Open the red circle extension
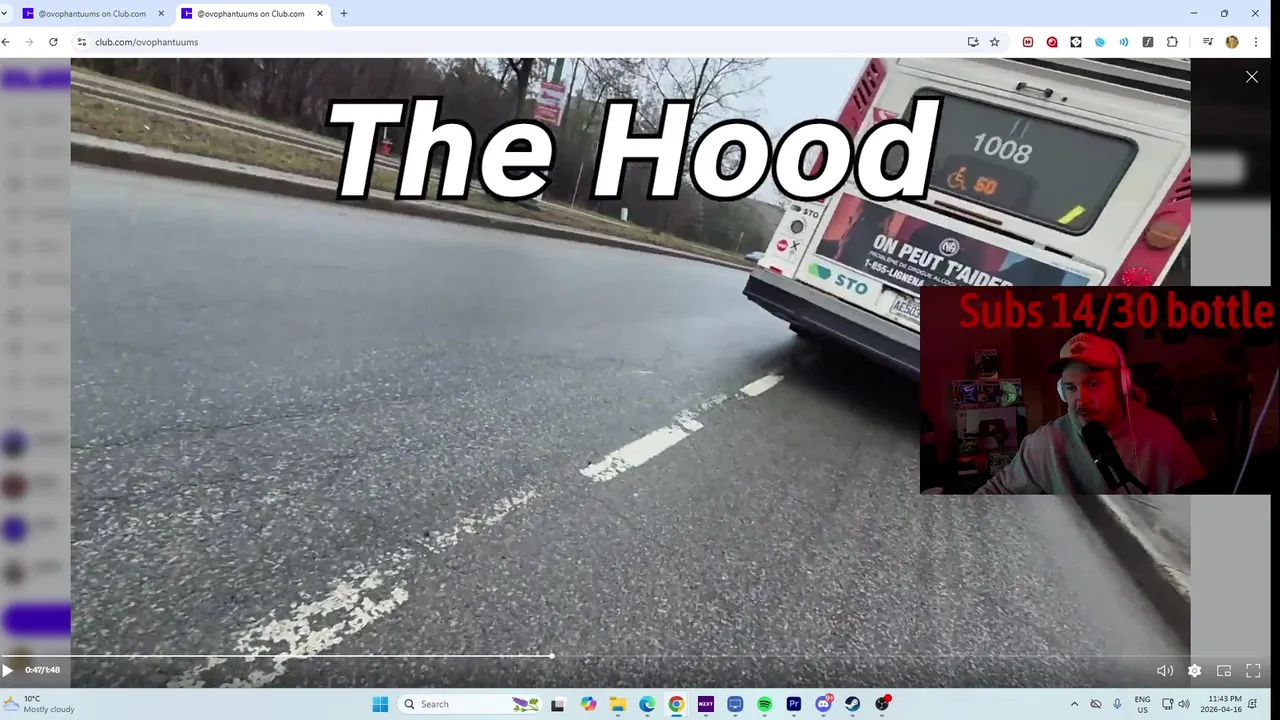The width and height of the screenshot is (1280, 720). pos(1052,42)
